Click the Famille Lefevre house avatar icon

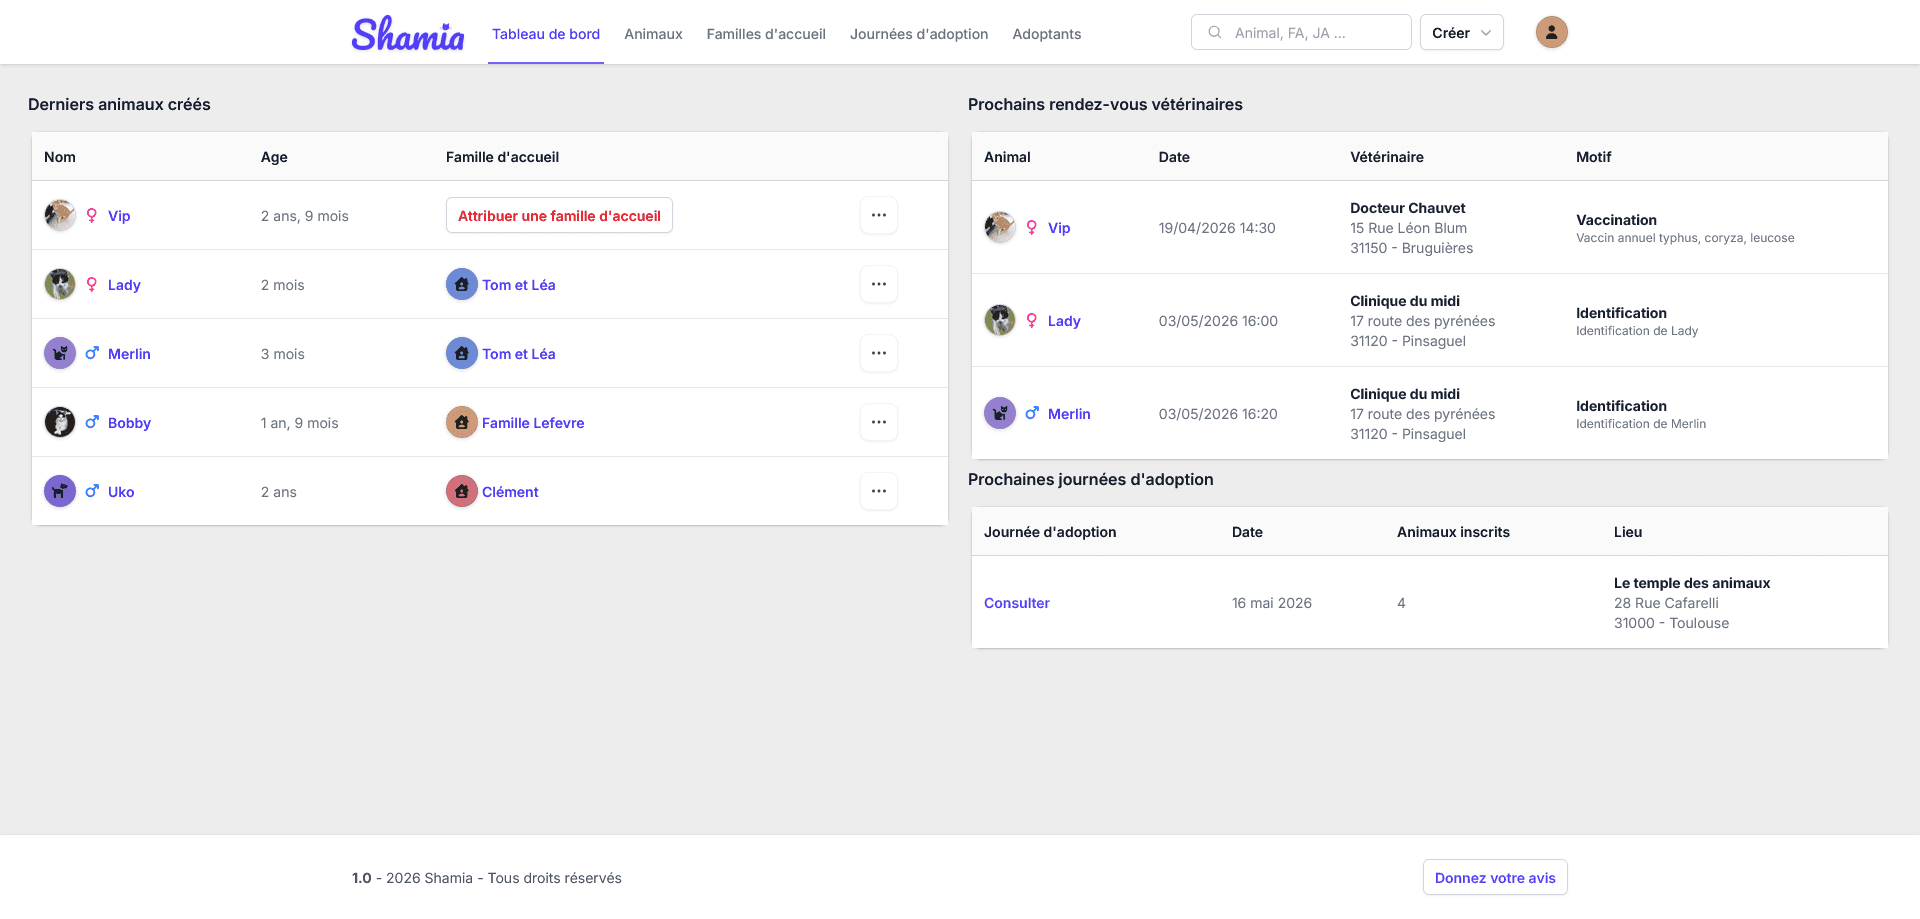point(461,423)
